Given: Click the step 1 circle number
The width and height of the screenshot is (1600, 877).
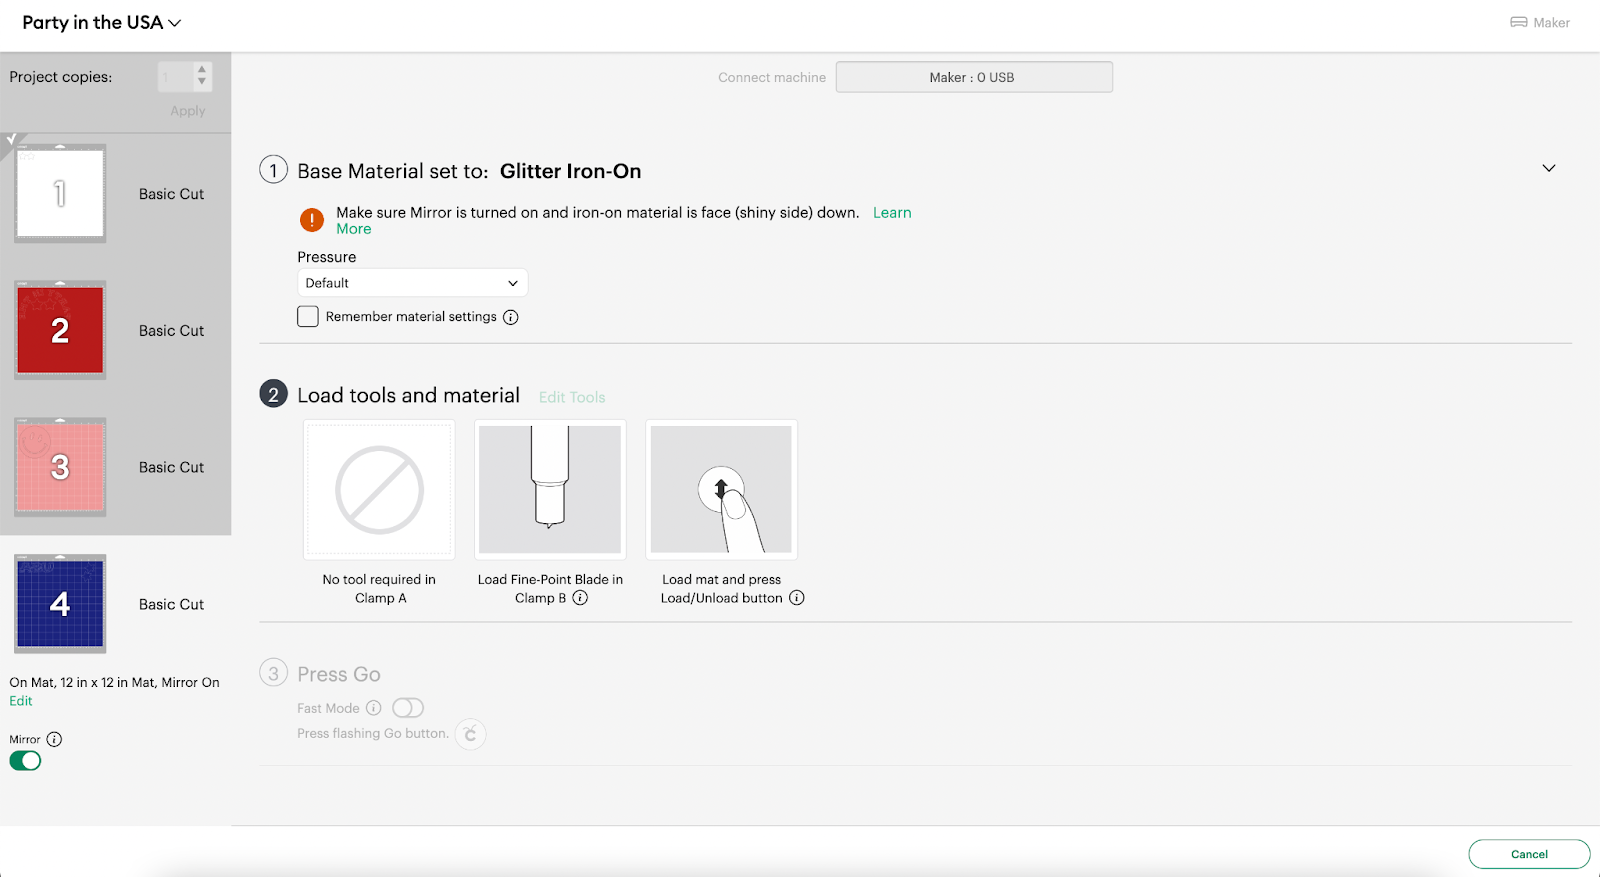Looking at the screenshot, I should click(x=273, y=170).
